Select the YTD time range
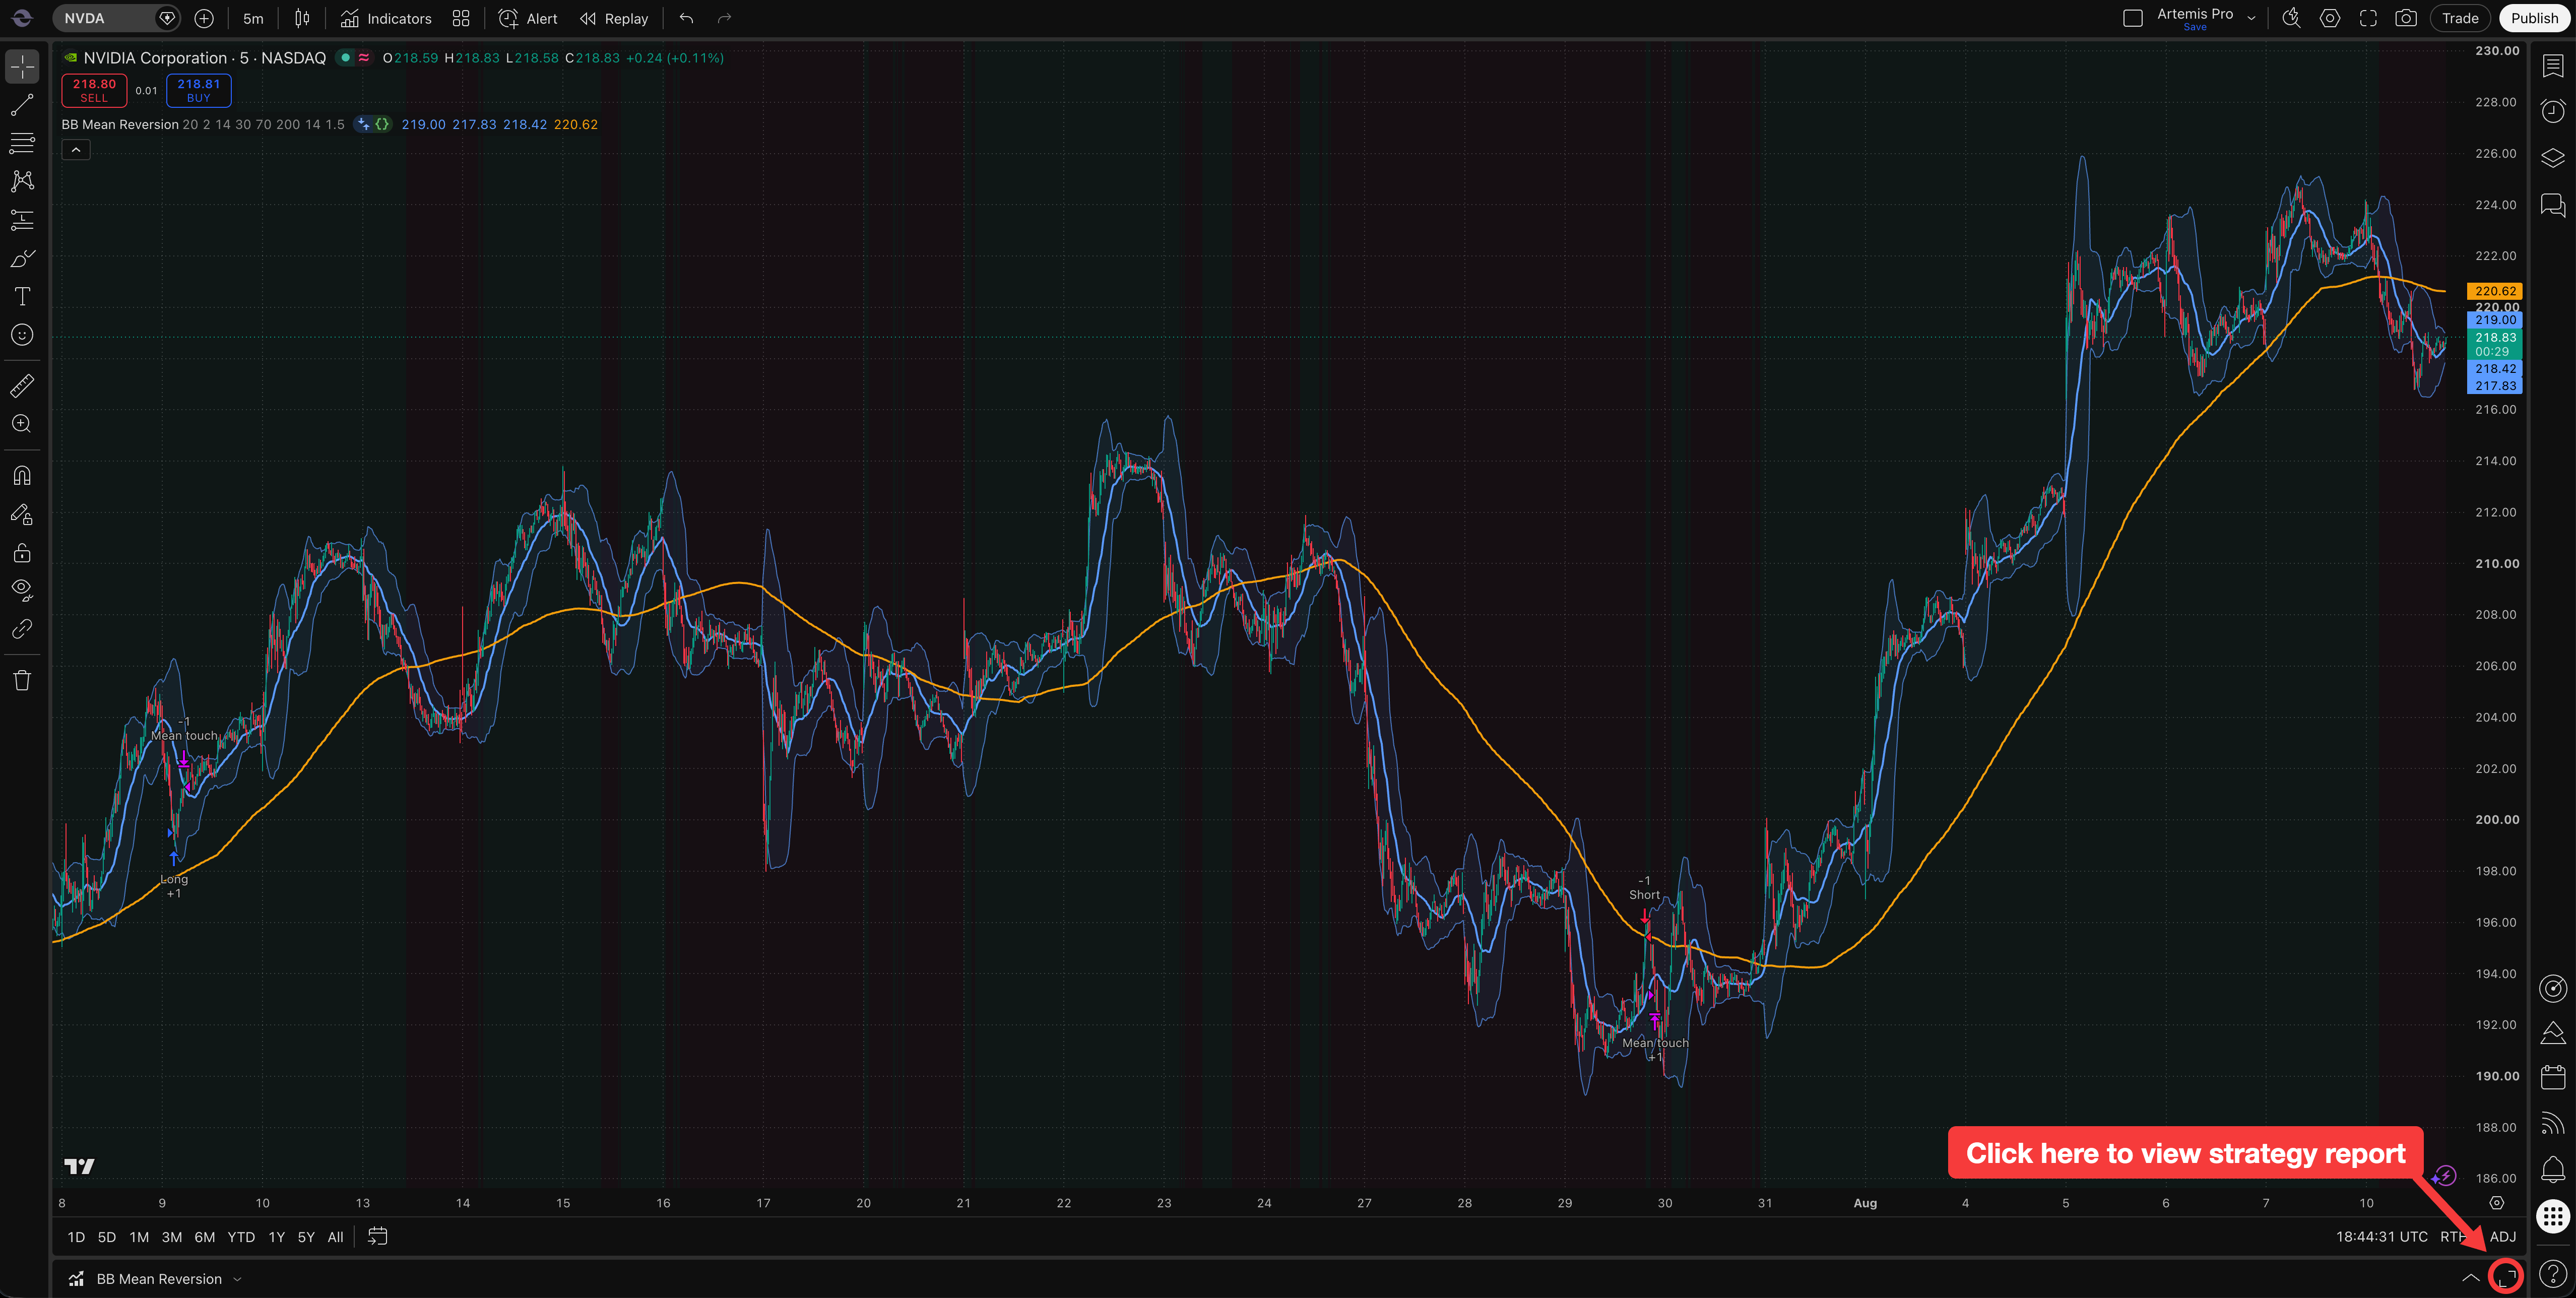Screen dimensions: 2576x1298 click(x=241, y=1237)
